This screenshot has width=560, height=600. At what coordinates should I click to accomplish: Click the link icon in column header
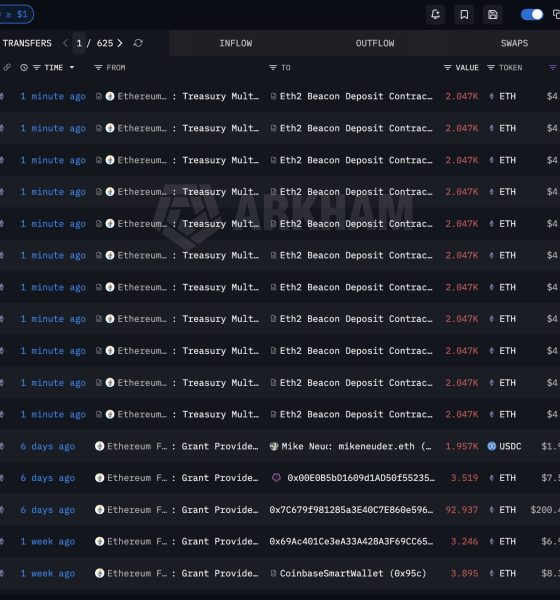pos(7,67)
